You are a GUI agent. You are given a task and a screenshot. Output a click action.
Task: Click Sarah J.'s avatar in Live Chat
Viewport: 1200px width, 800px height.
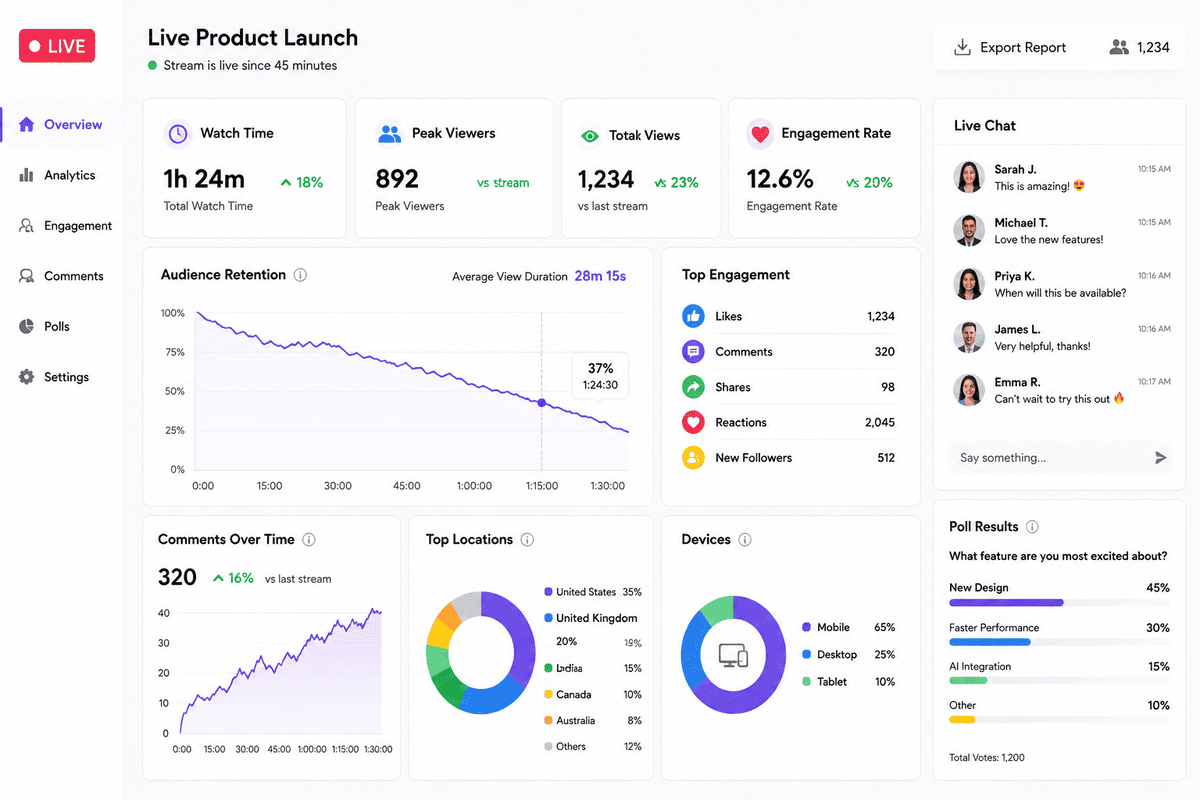click(x=968, y=177)
